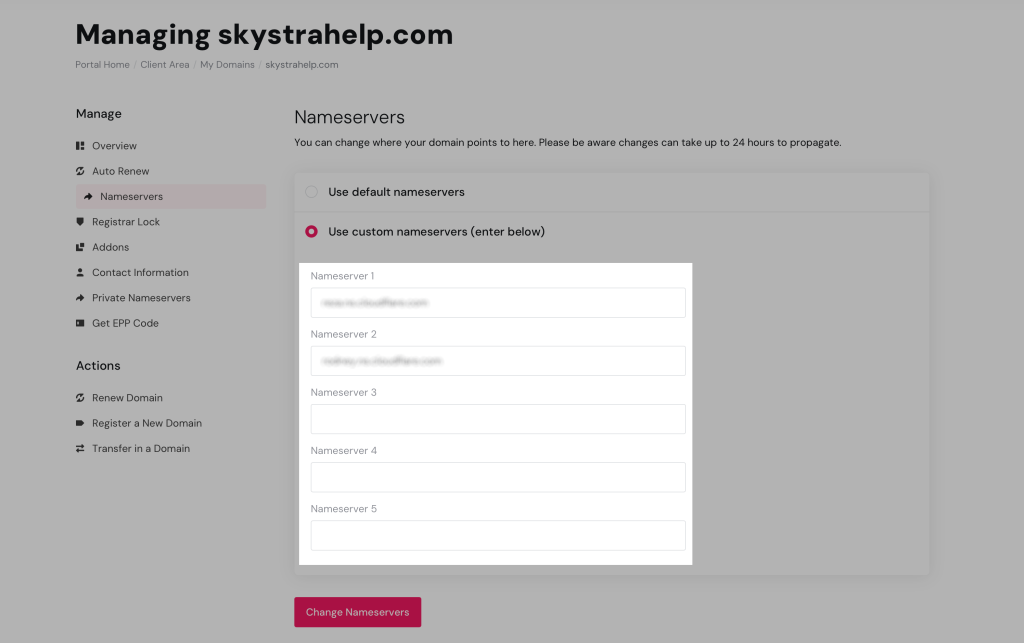The image size is (1024, 643).
Task: Open the Client Area breadcrumb link
Action: 164,65
